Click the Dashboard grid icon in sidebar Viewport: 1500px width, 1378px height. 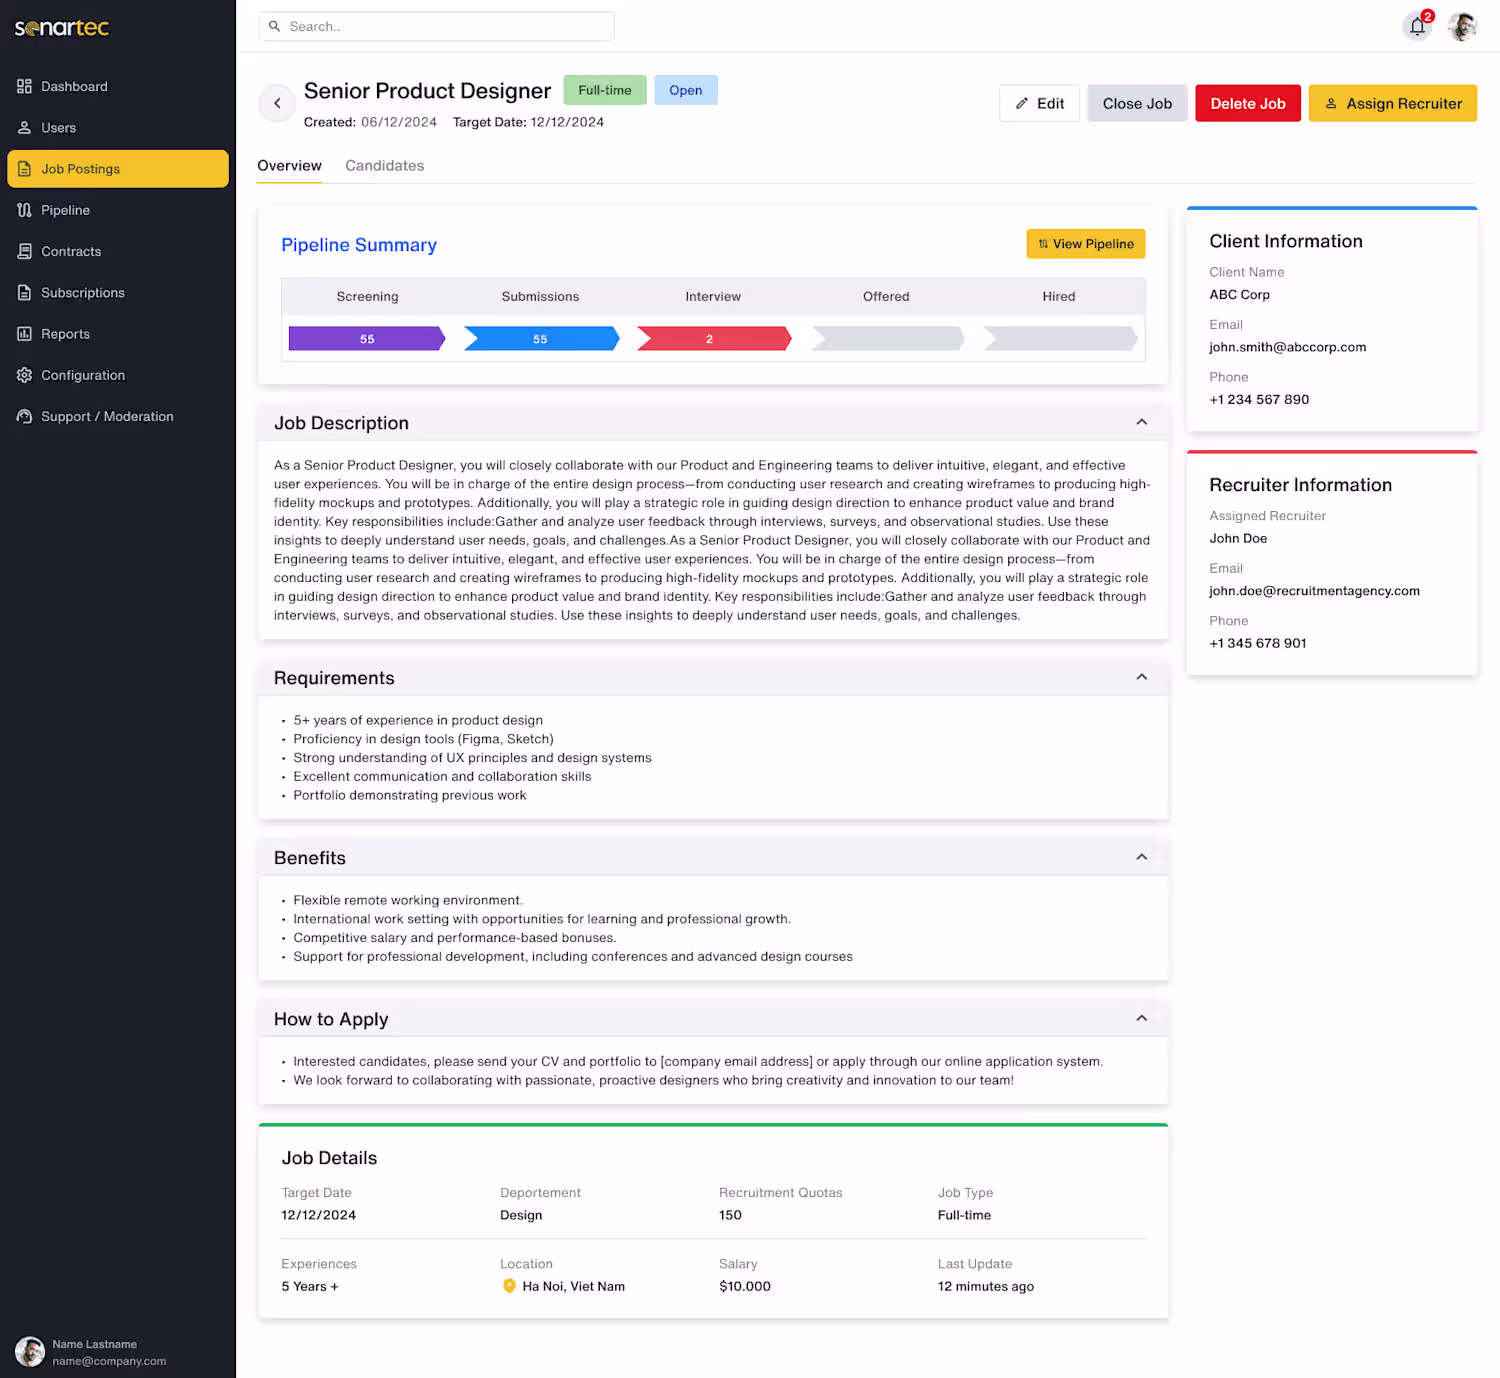point(24,86)
